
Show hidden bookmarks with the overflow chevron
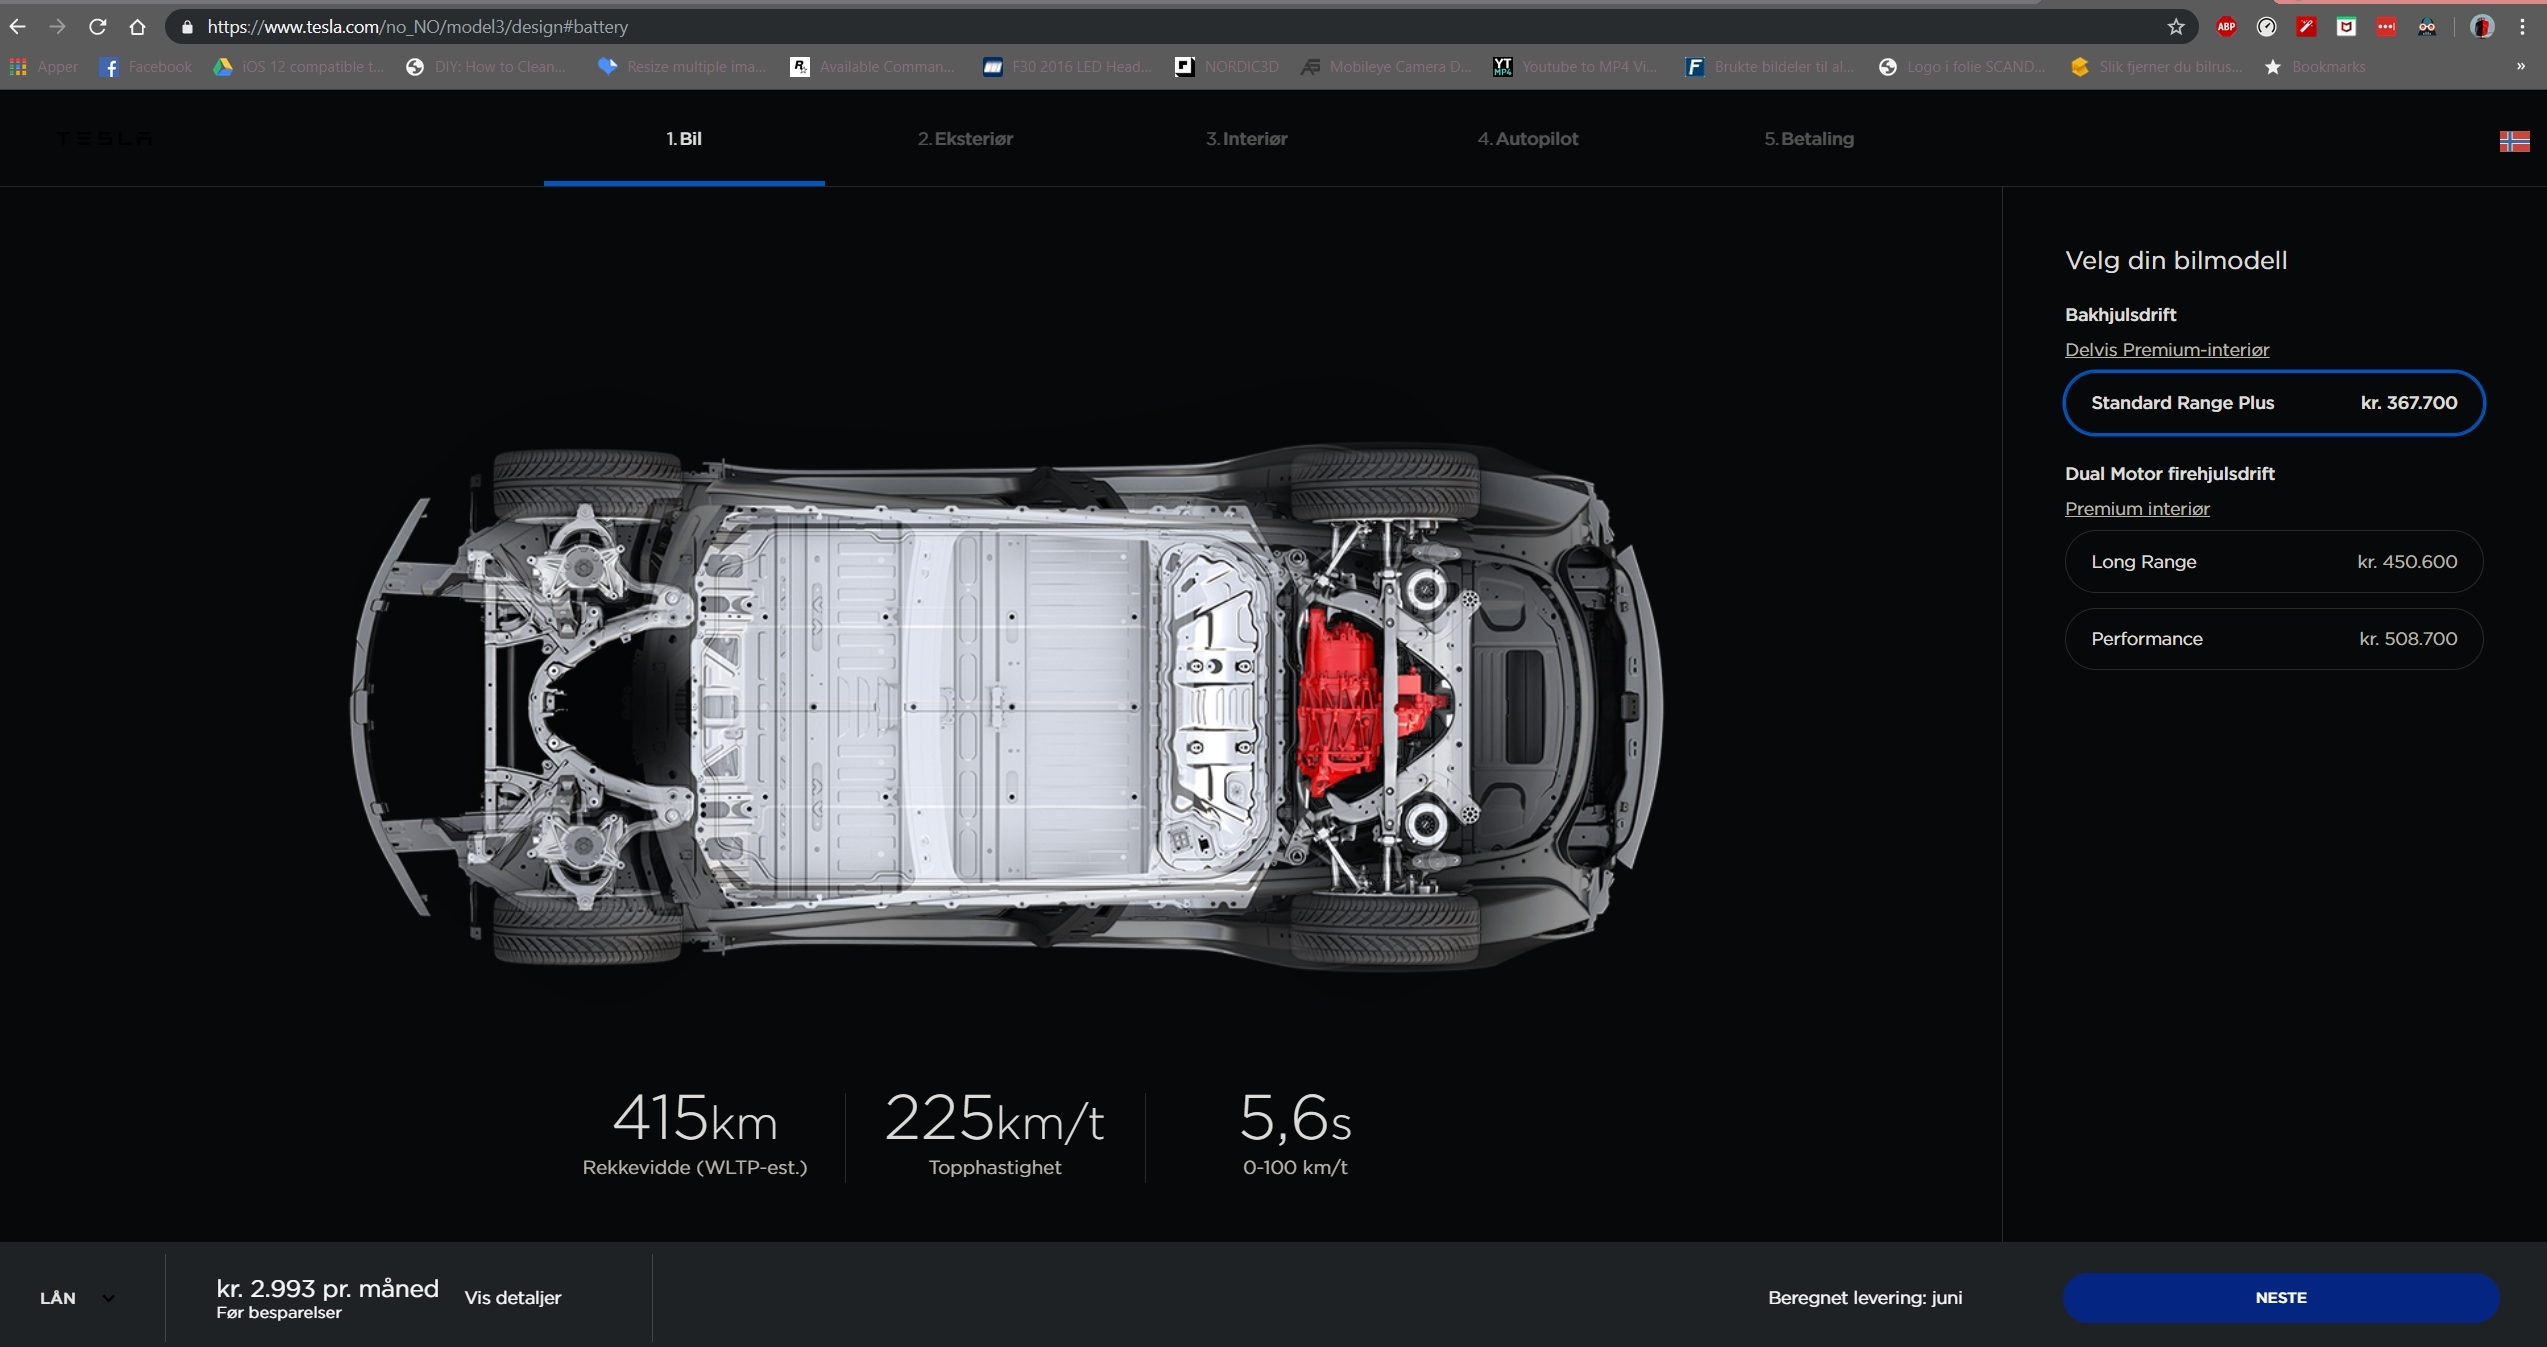click(x=2520, y=67)
